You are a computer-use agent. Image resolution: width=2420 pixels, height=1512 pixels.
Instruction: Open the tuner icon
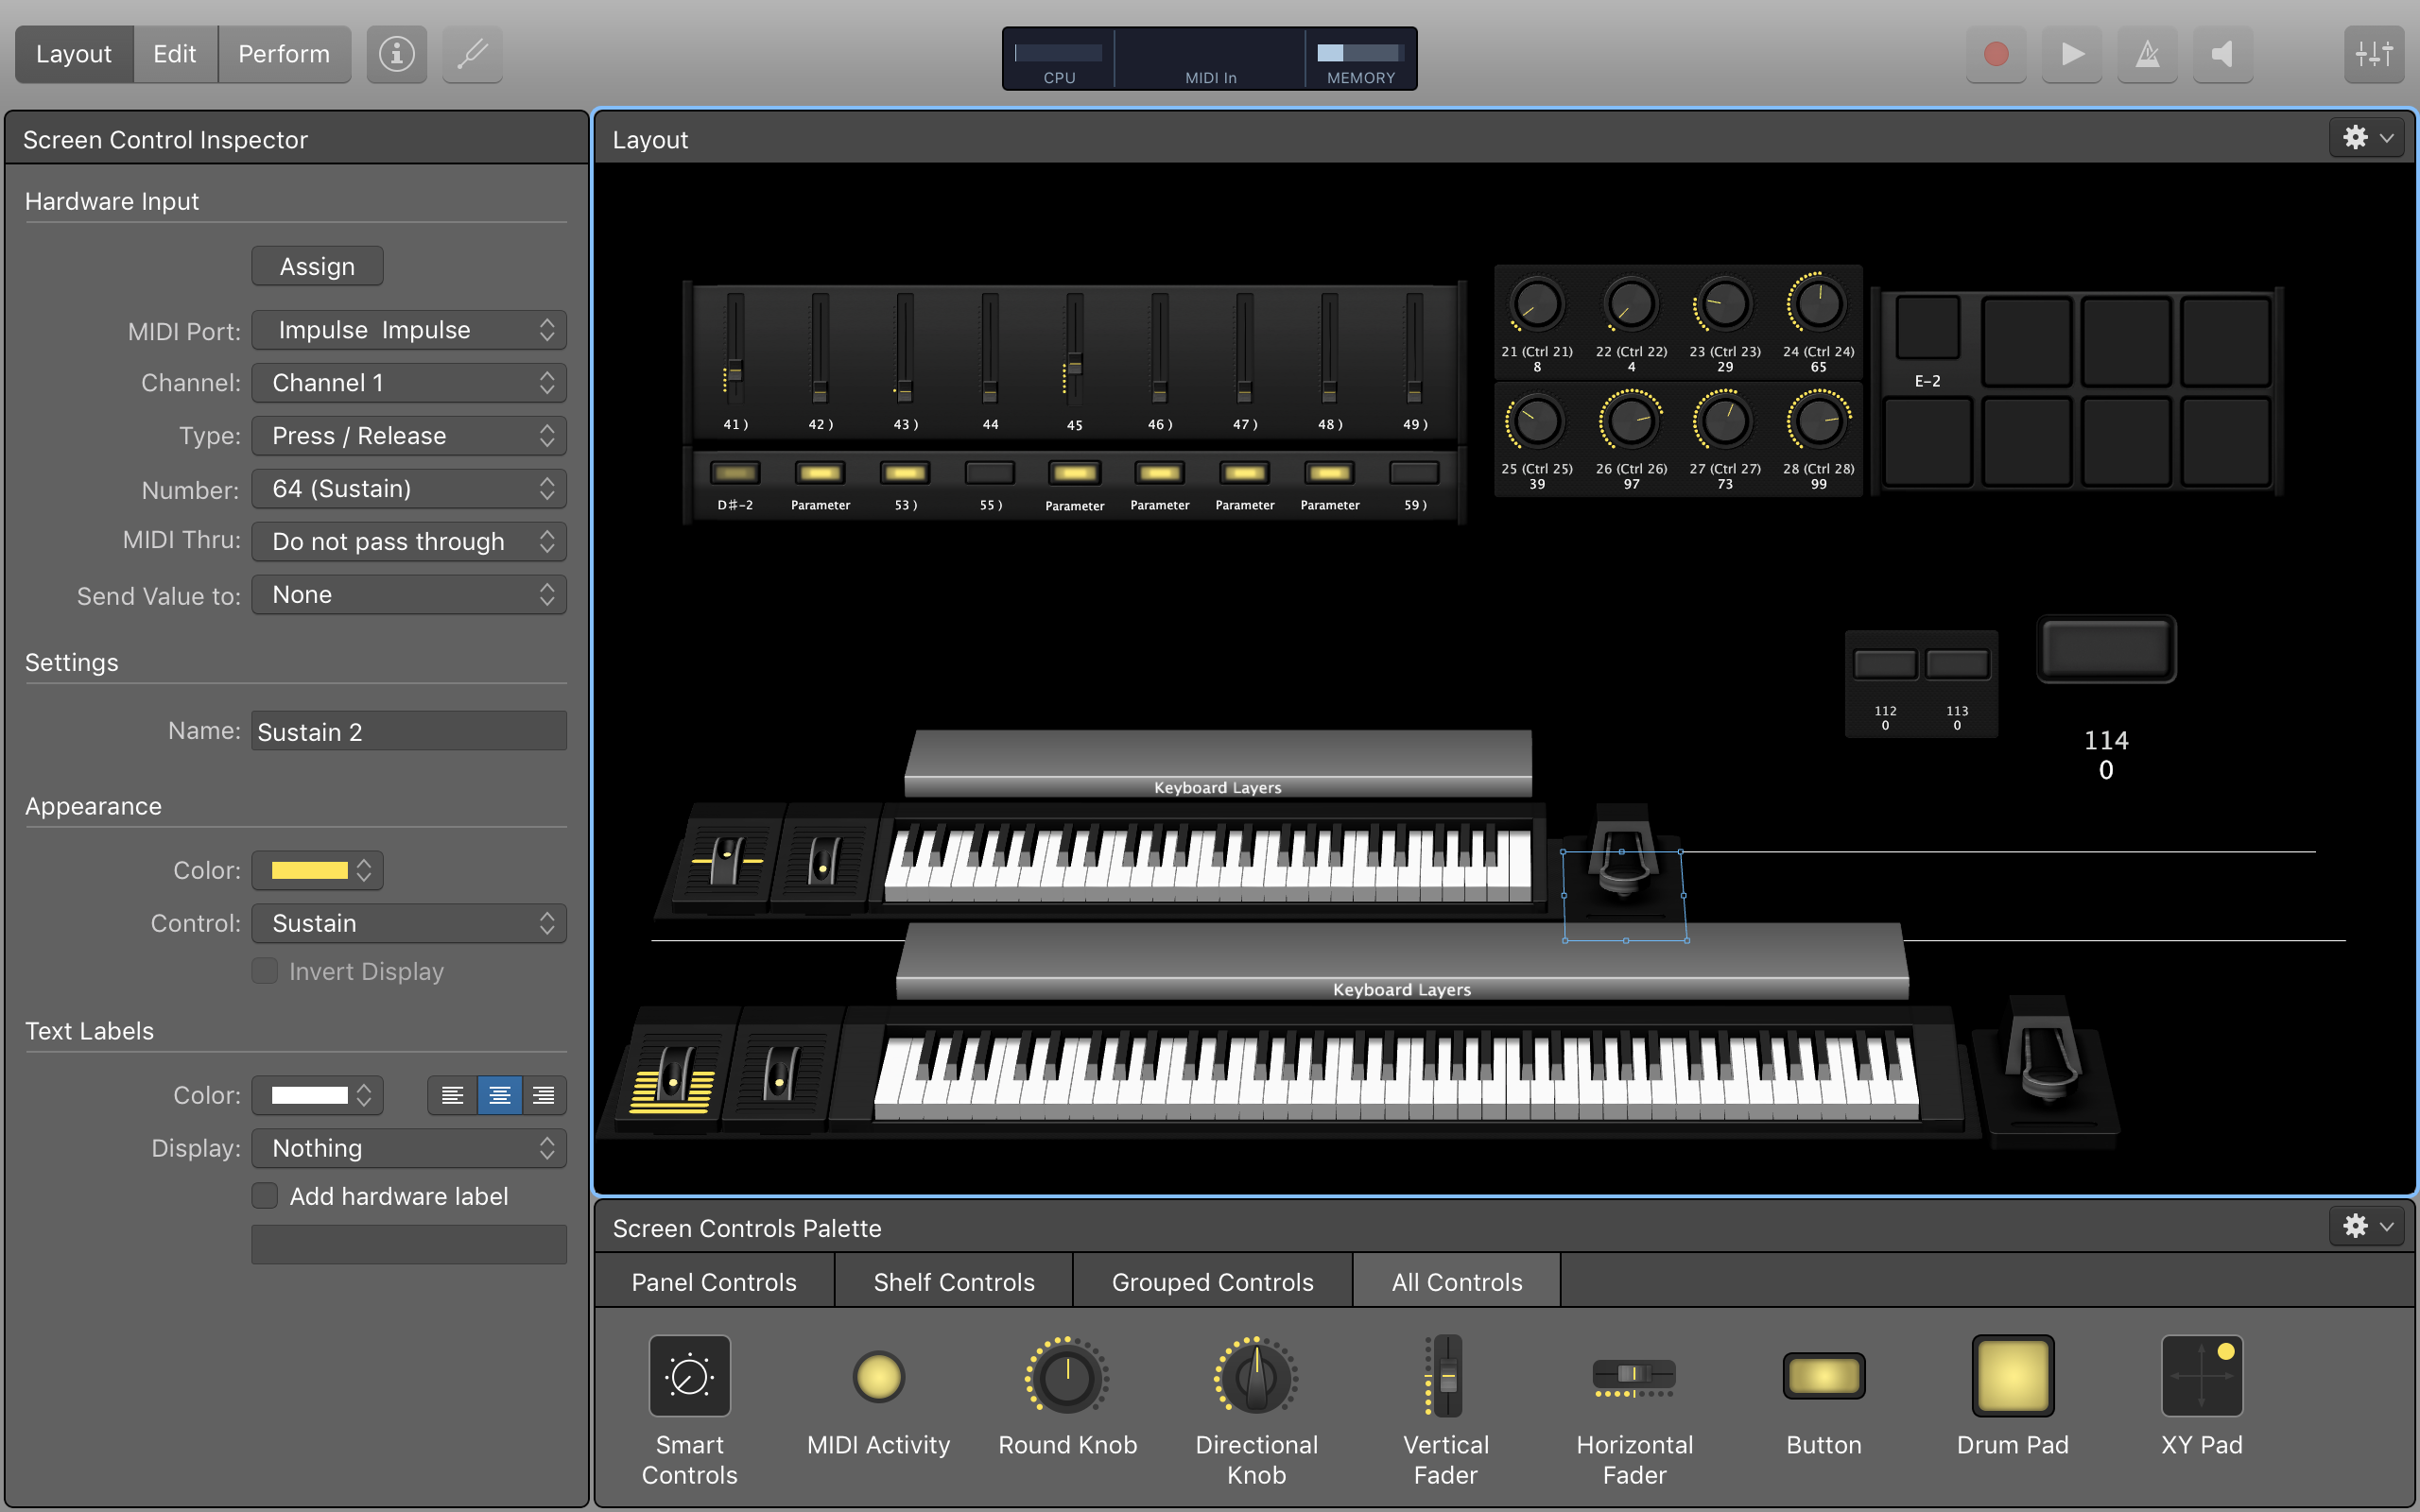(x=472, y=54)
